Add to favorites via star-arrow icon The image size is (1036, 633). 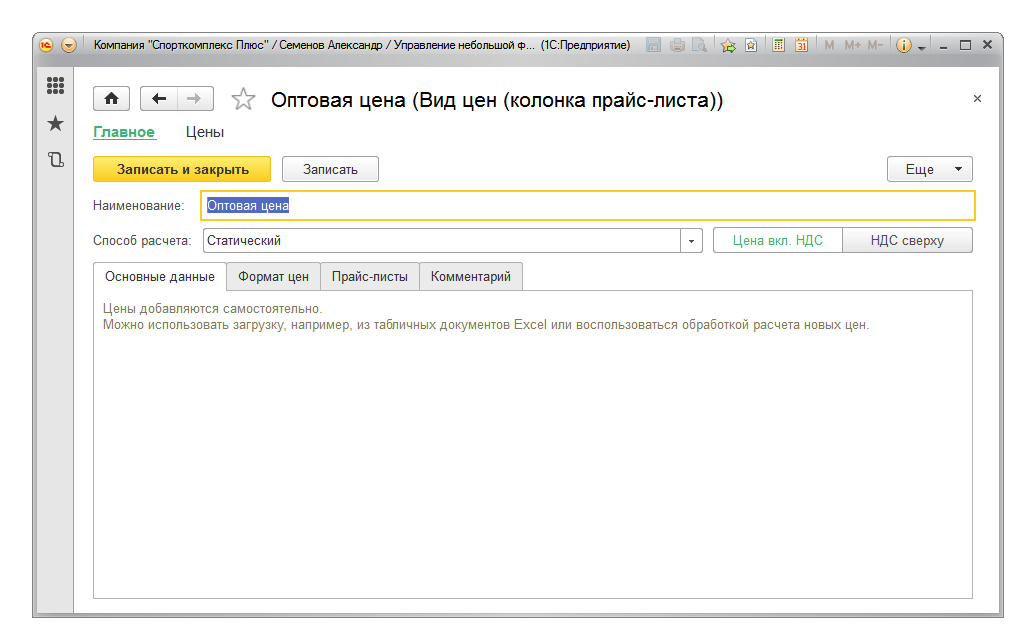coord(728,45)
